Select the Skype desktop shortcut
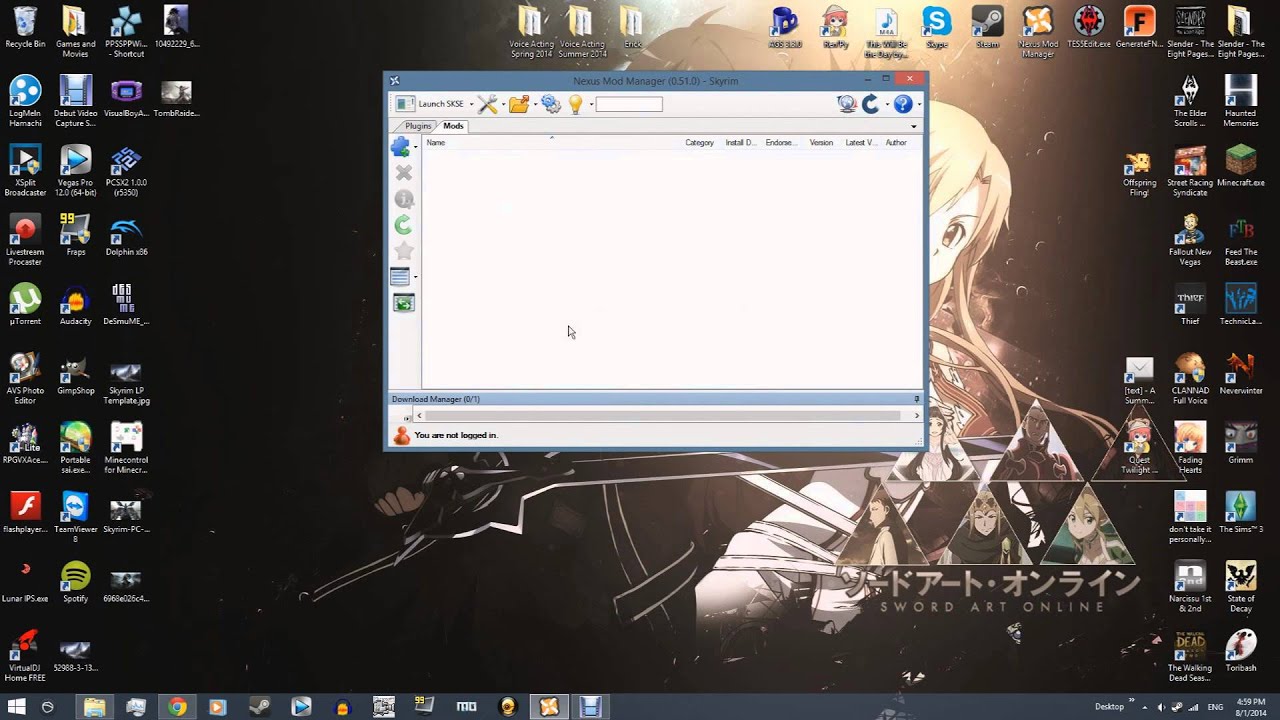The width and height of the screenshot is (1280, 720). pyautogui.click(x=937, y=28)
